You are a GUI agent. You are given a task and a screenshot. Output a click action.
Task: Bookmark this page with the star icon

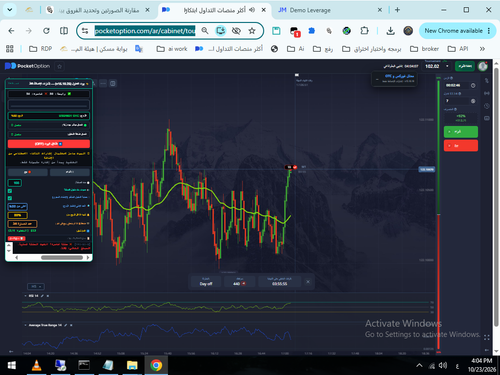[252, 31]
